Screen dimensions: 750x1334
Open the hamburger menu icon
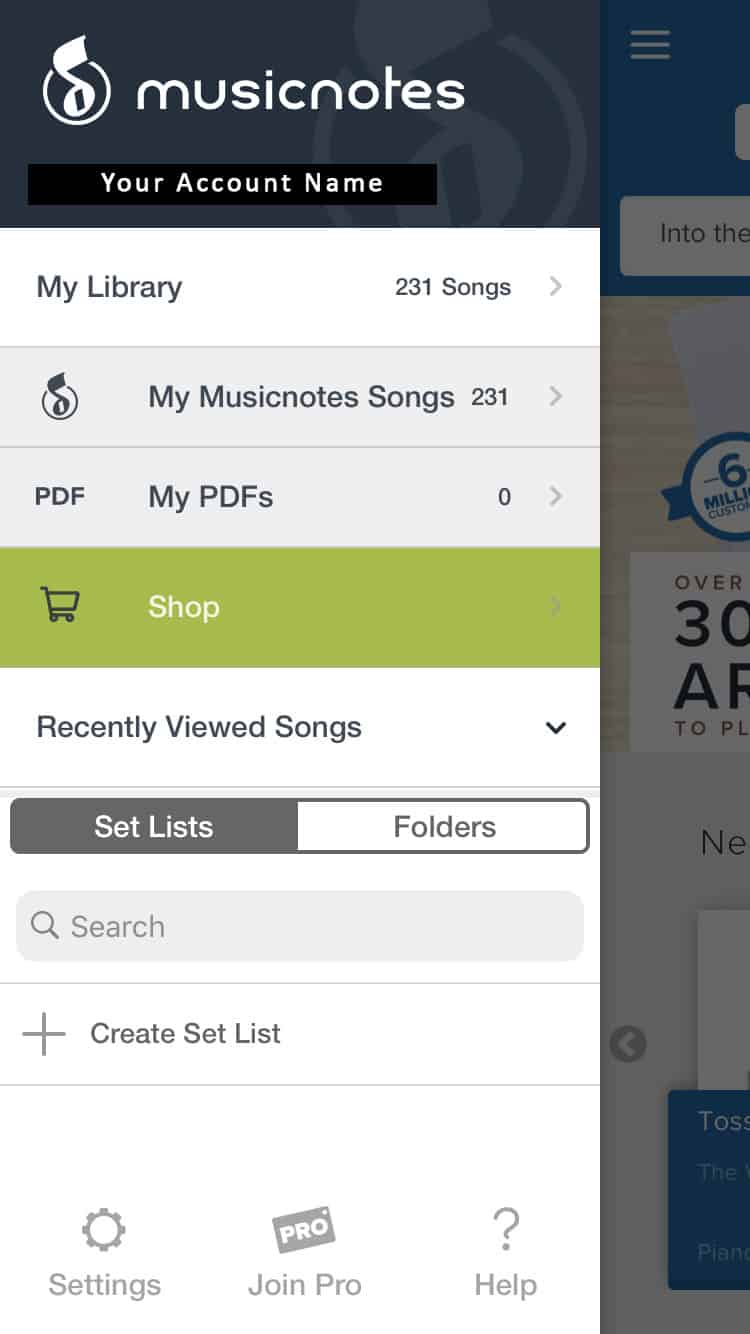650,45
